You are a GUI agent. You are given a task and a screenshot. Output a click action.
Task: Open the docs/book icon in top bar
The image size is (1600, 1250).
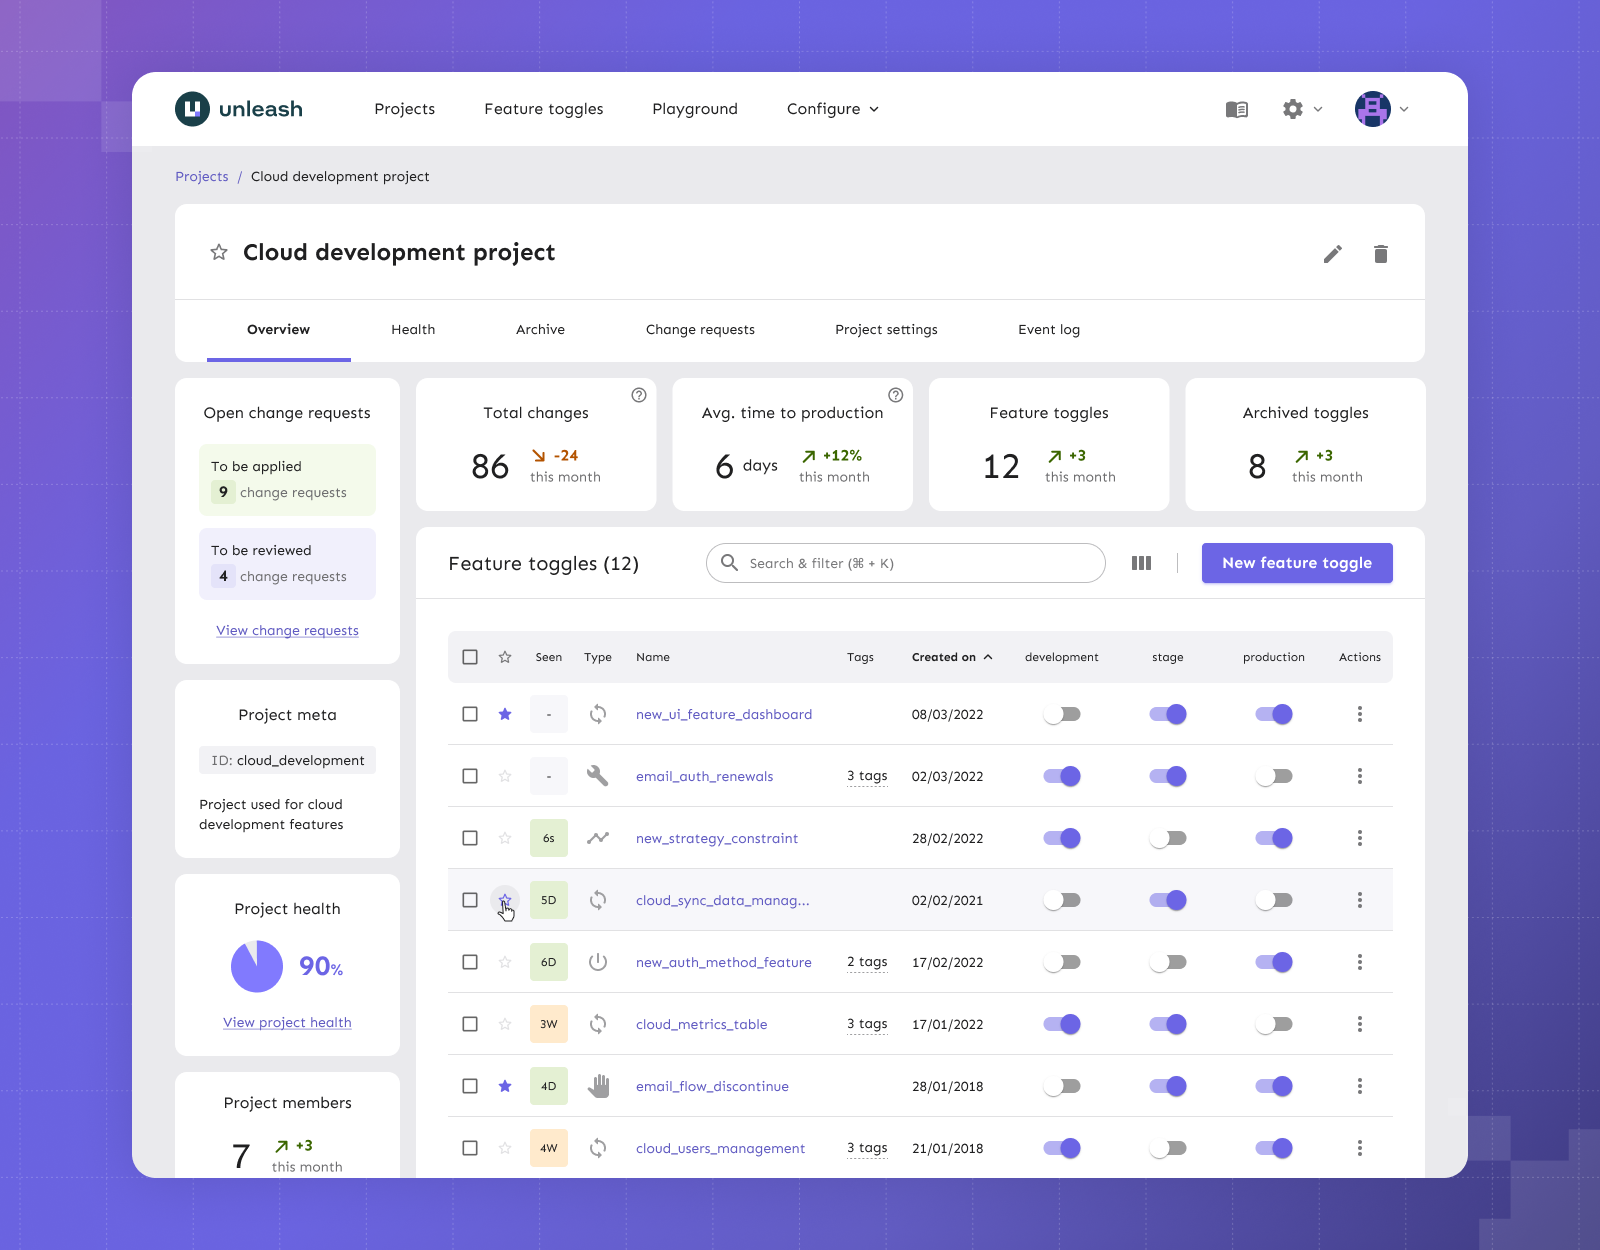[1237, 109]
